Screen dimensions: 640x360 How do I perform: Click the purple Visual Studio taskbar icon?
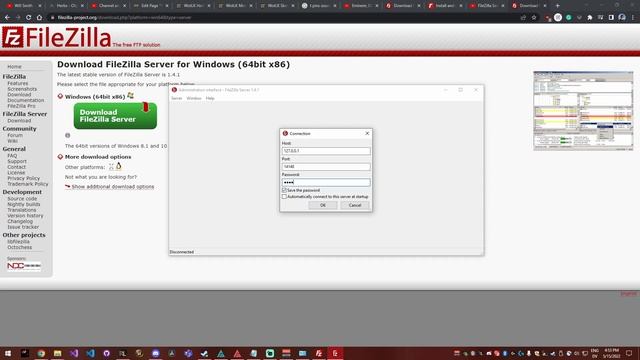point(74,353)
